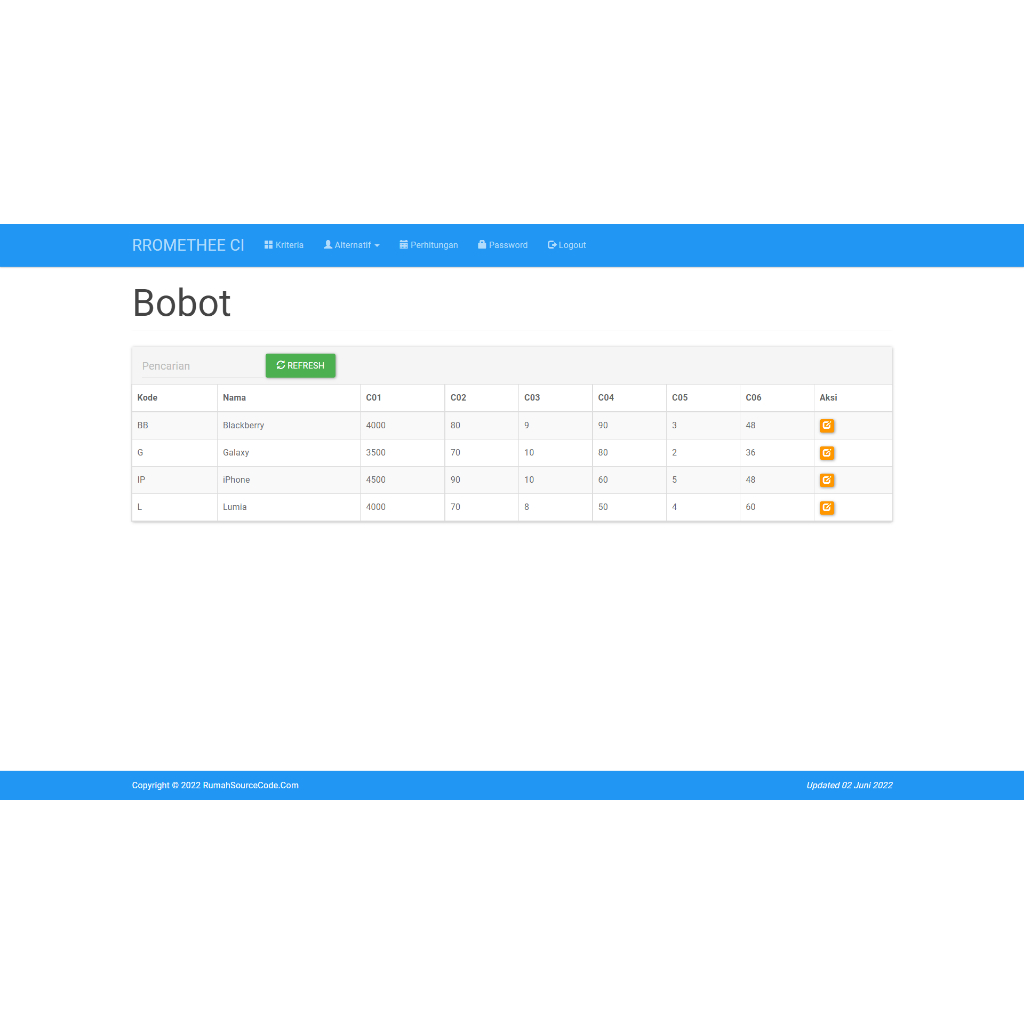The height and width of the screenshot is (1024, 1024).
Task: Click the edit icon for iPhone row
Action: [827, 480]
